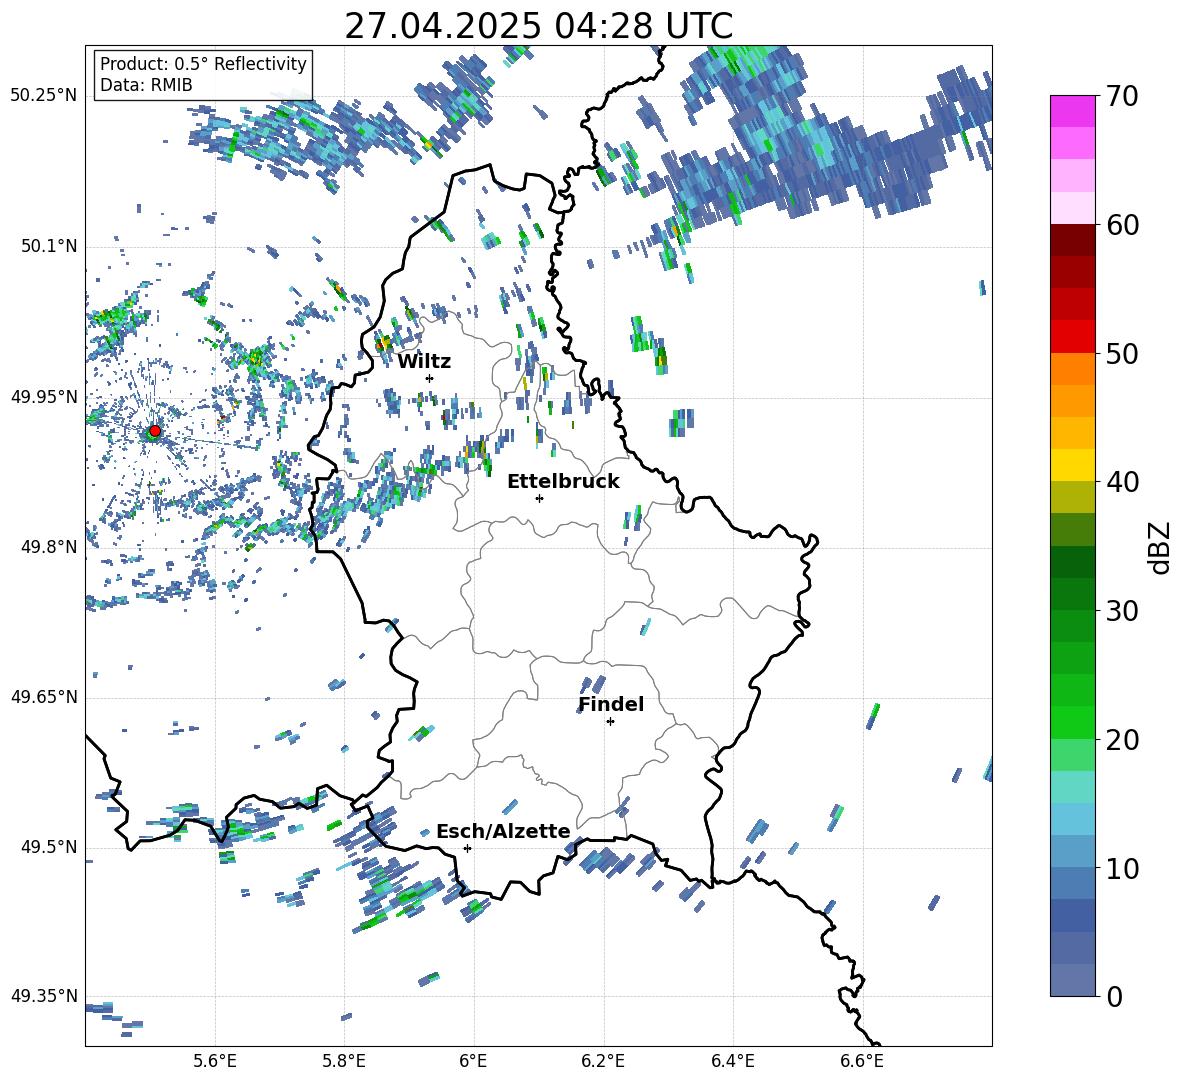Click the colorbar tick label 50

(x=1122, y=353)
